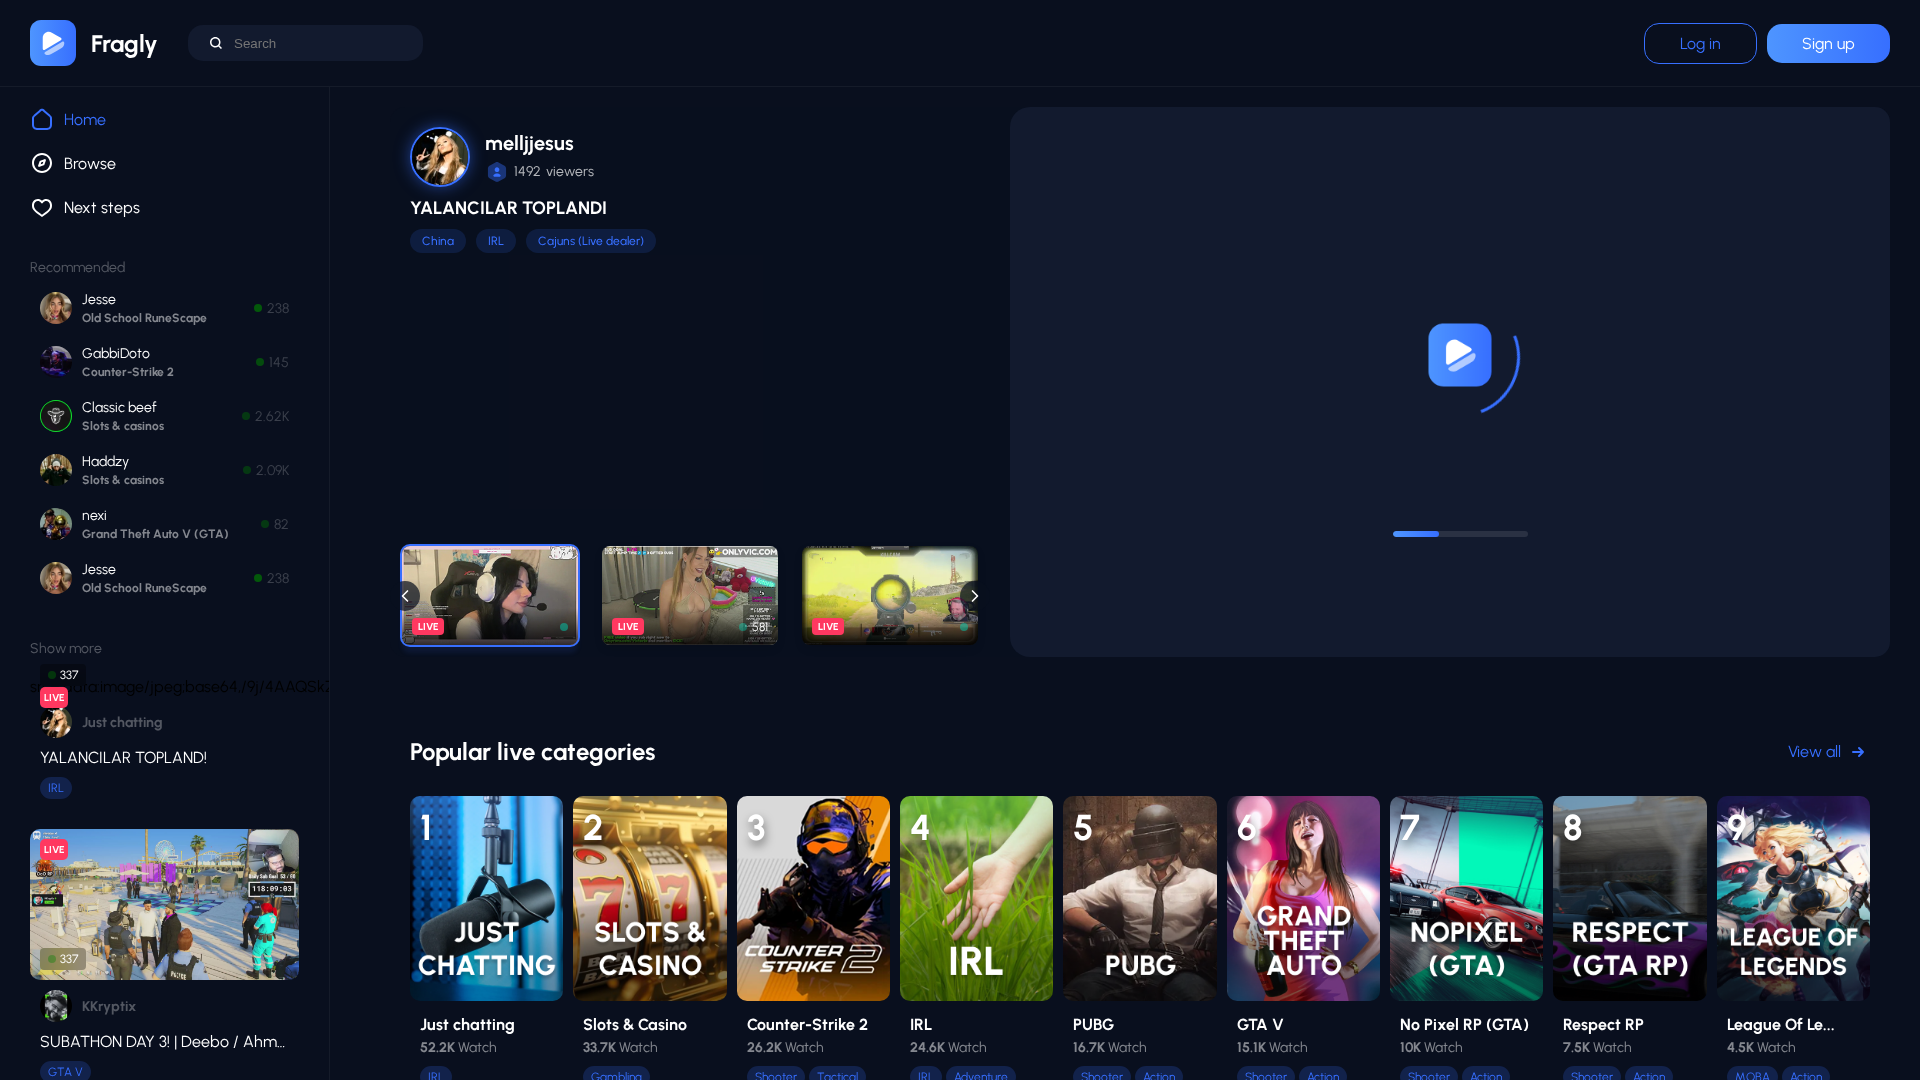Open the PUBG category card
The height and width of the screenshot is (1080, 1920).
click(x=1140, y=898)
